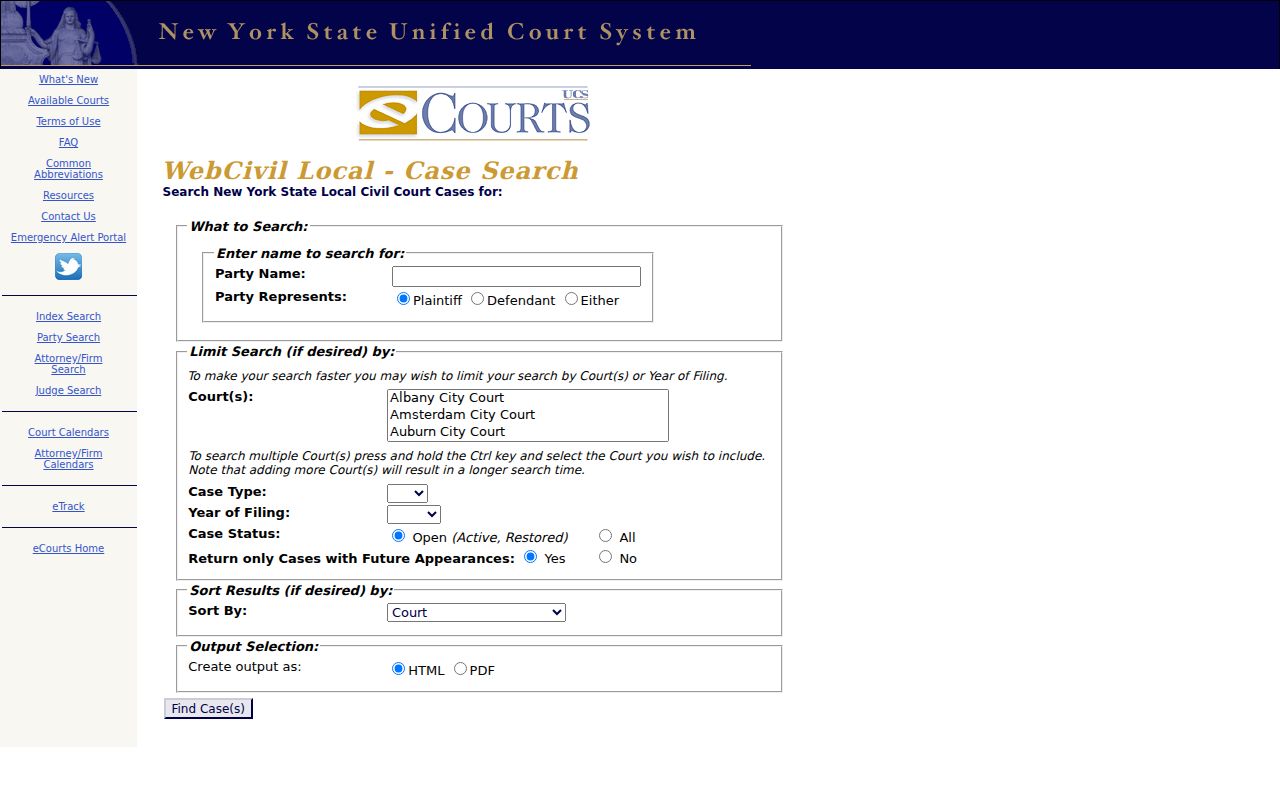Open the Case Type dropdown
This screenshot has height=800, width=1280.
click(407, 493)
